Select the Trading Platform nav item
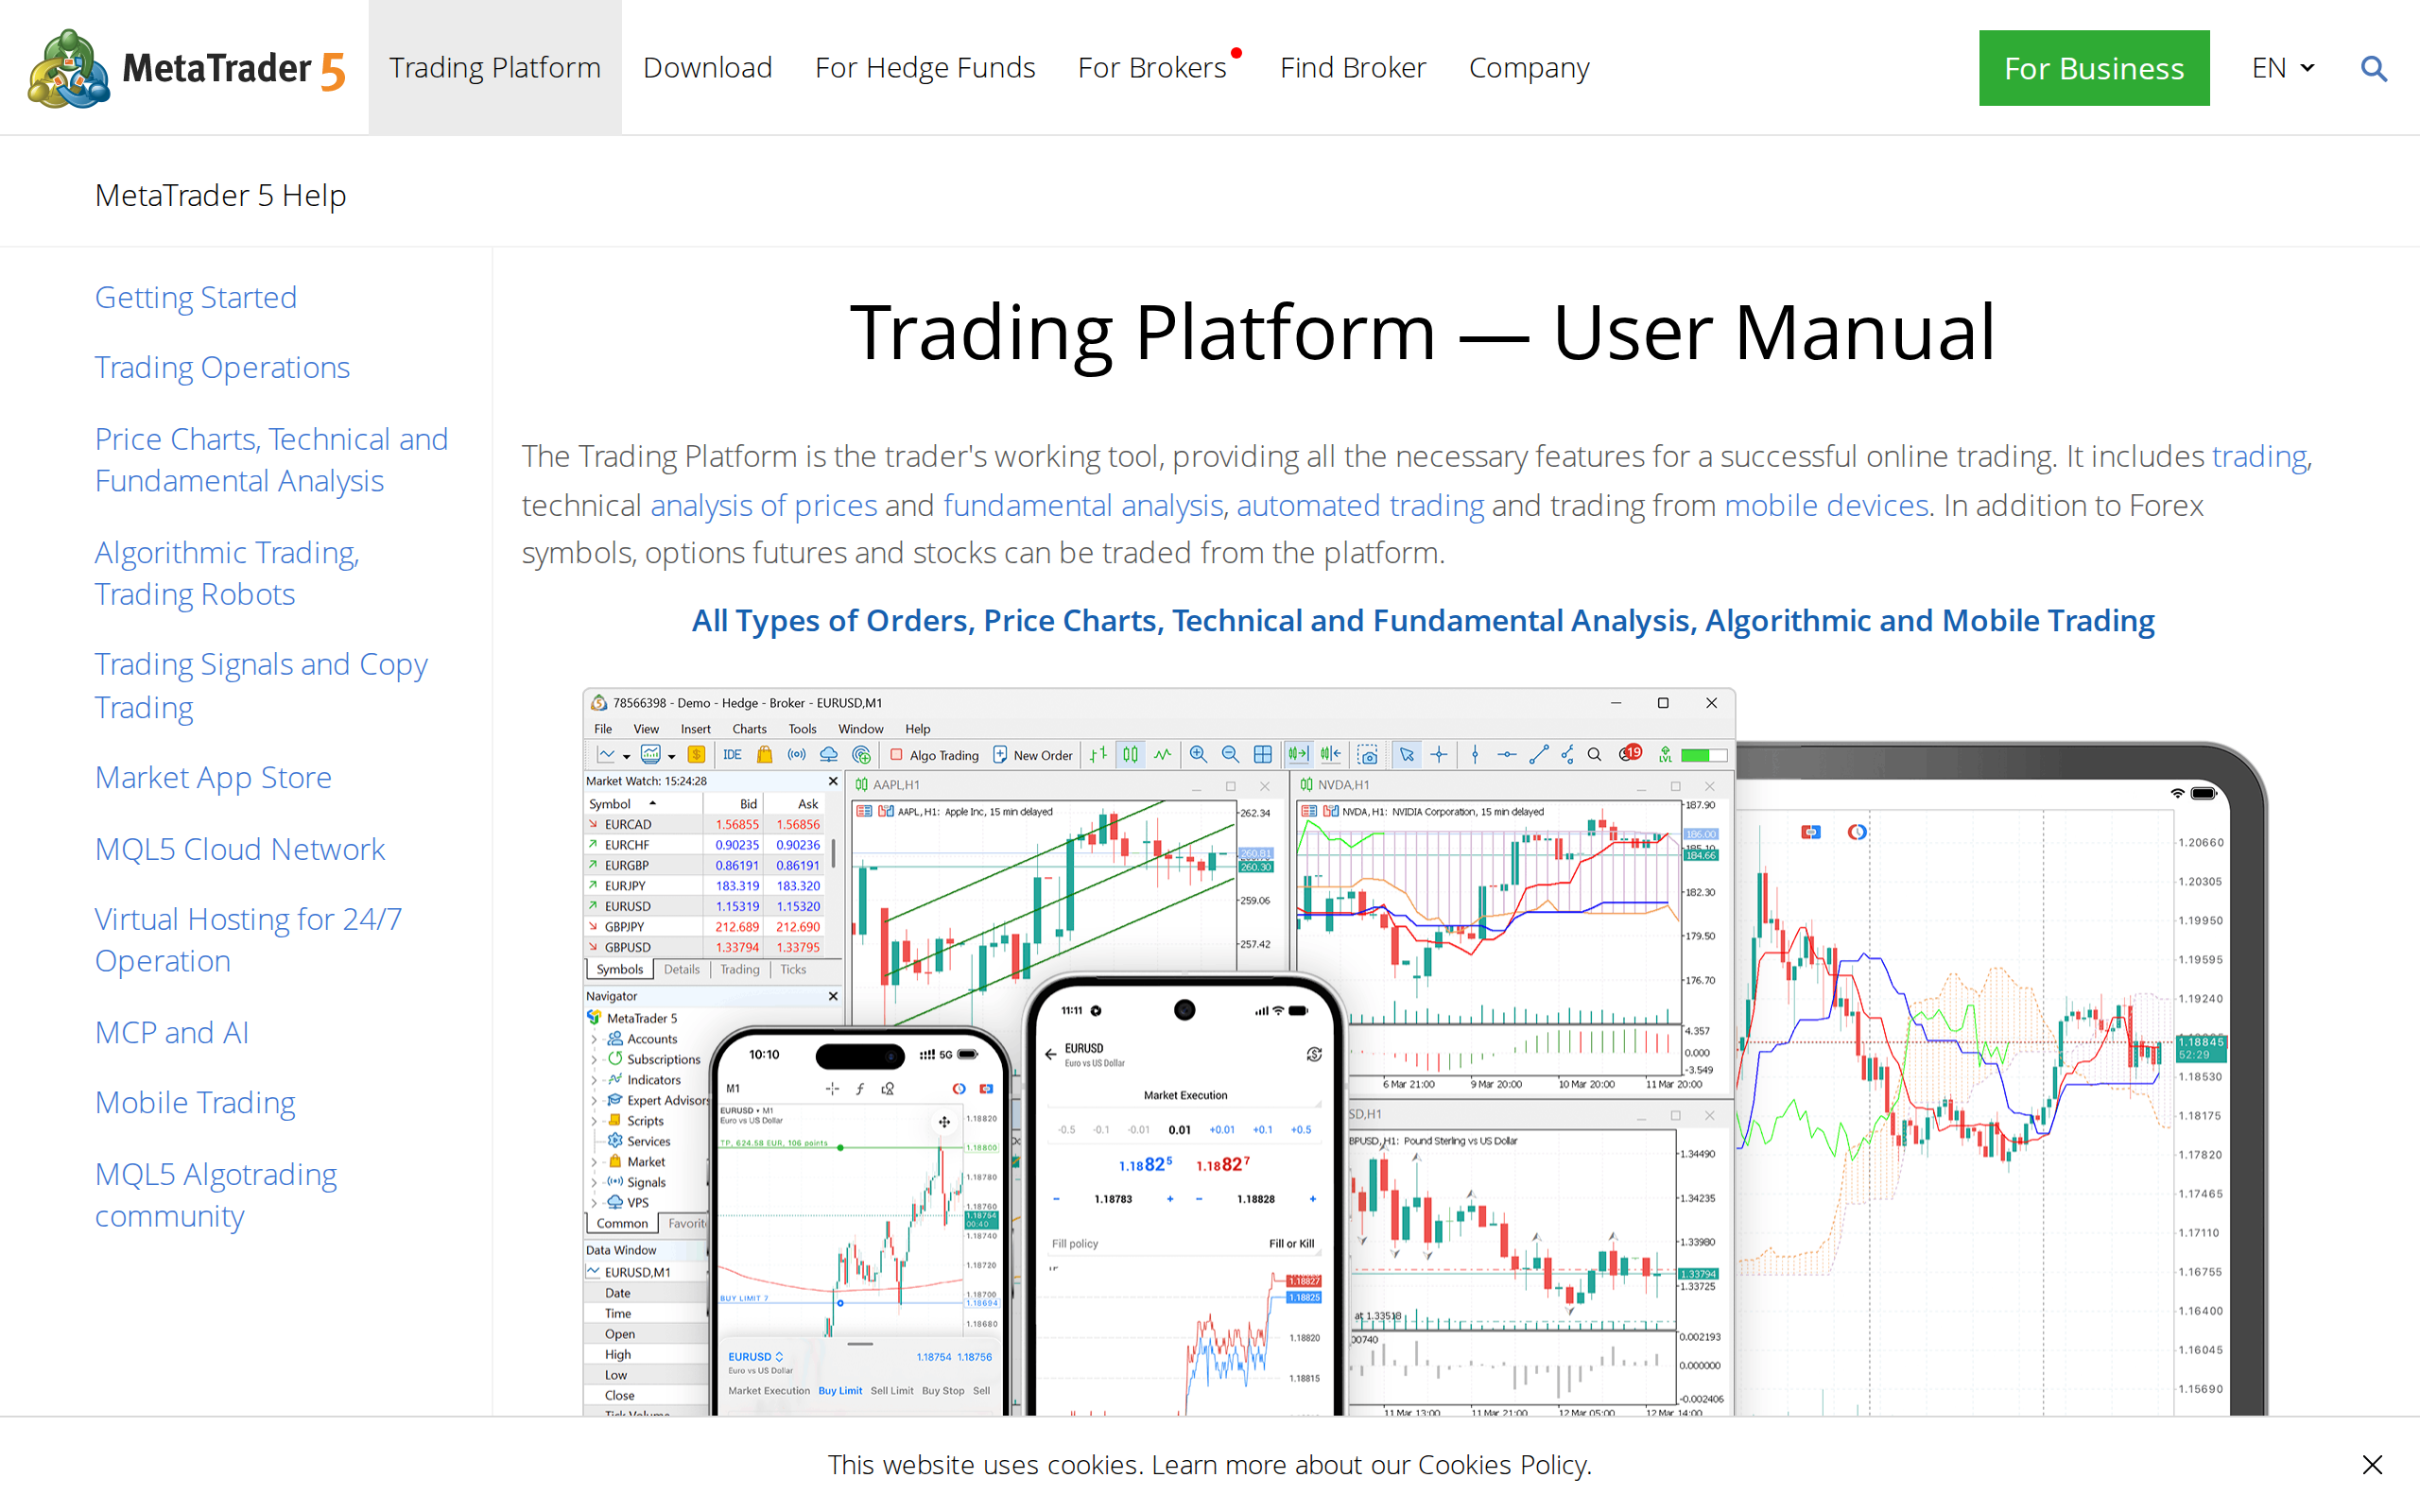 pos(495,68)
